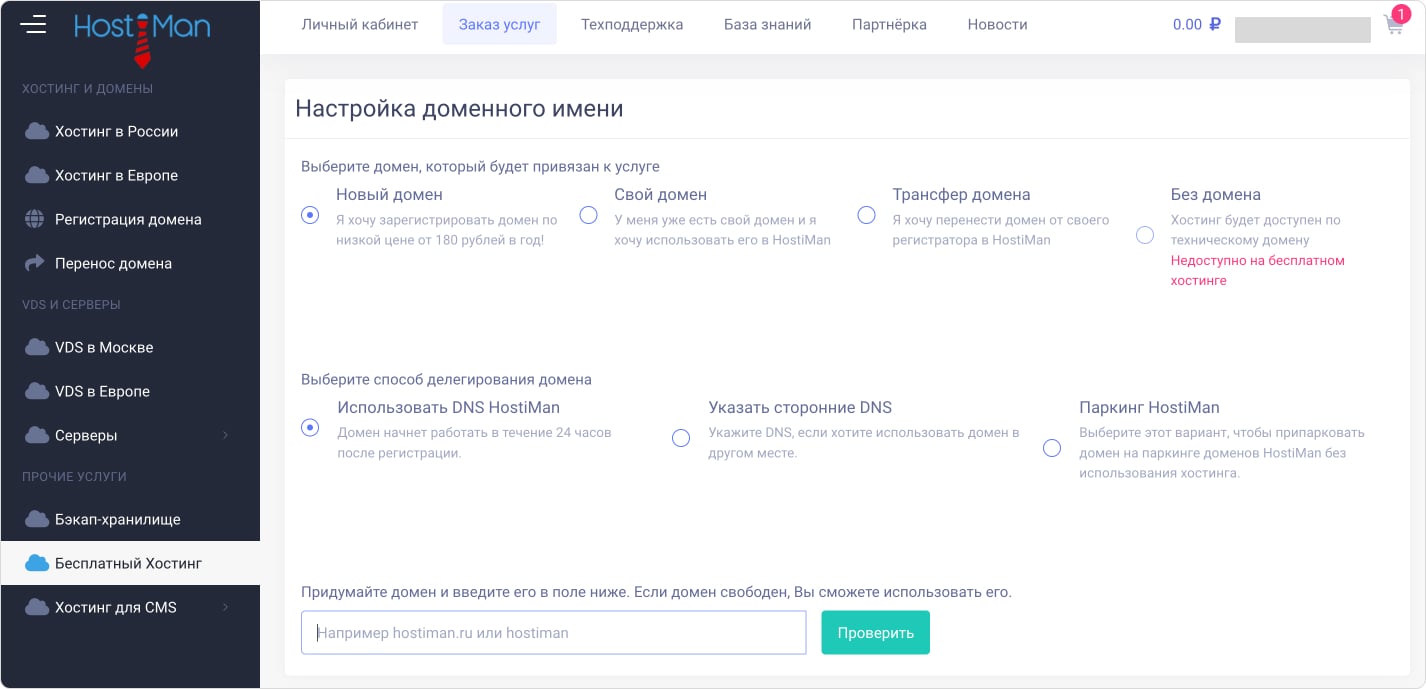Click the icon beside Бэкап-хранилище

coord(37,519)
